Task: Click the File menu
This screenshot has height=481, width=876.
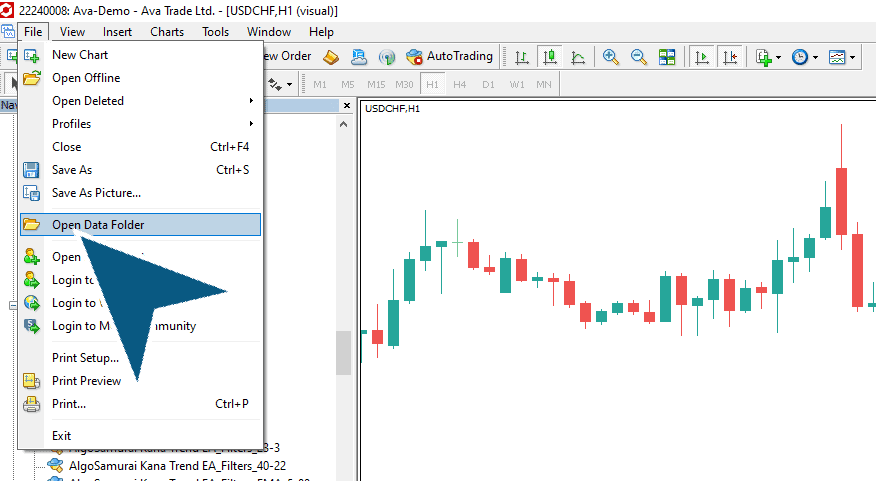Action: coord(33,32)
